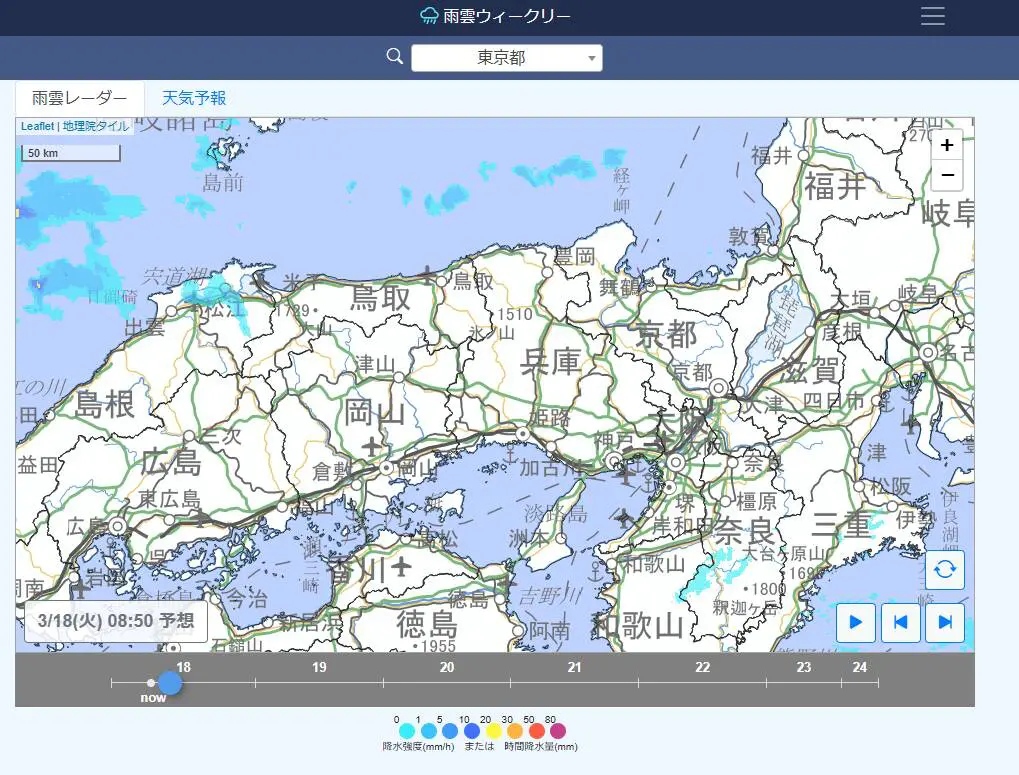This screenshot has width=1019, height=775.
Task: Jump to day 22 on timeline
Action: click(x=703, y=667)
